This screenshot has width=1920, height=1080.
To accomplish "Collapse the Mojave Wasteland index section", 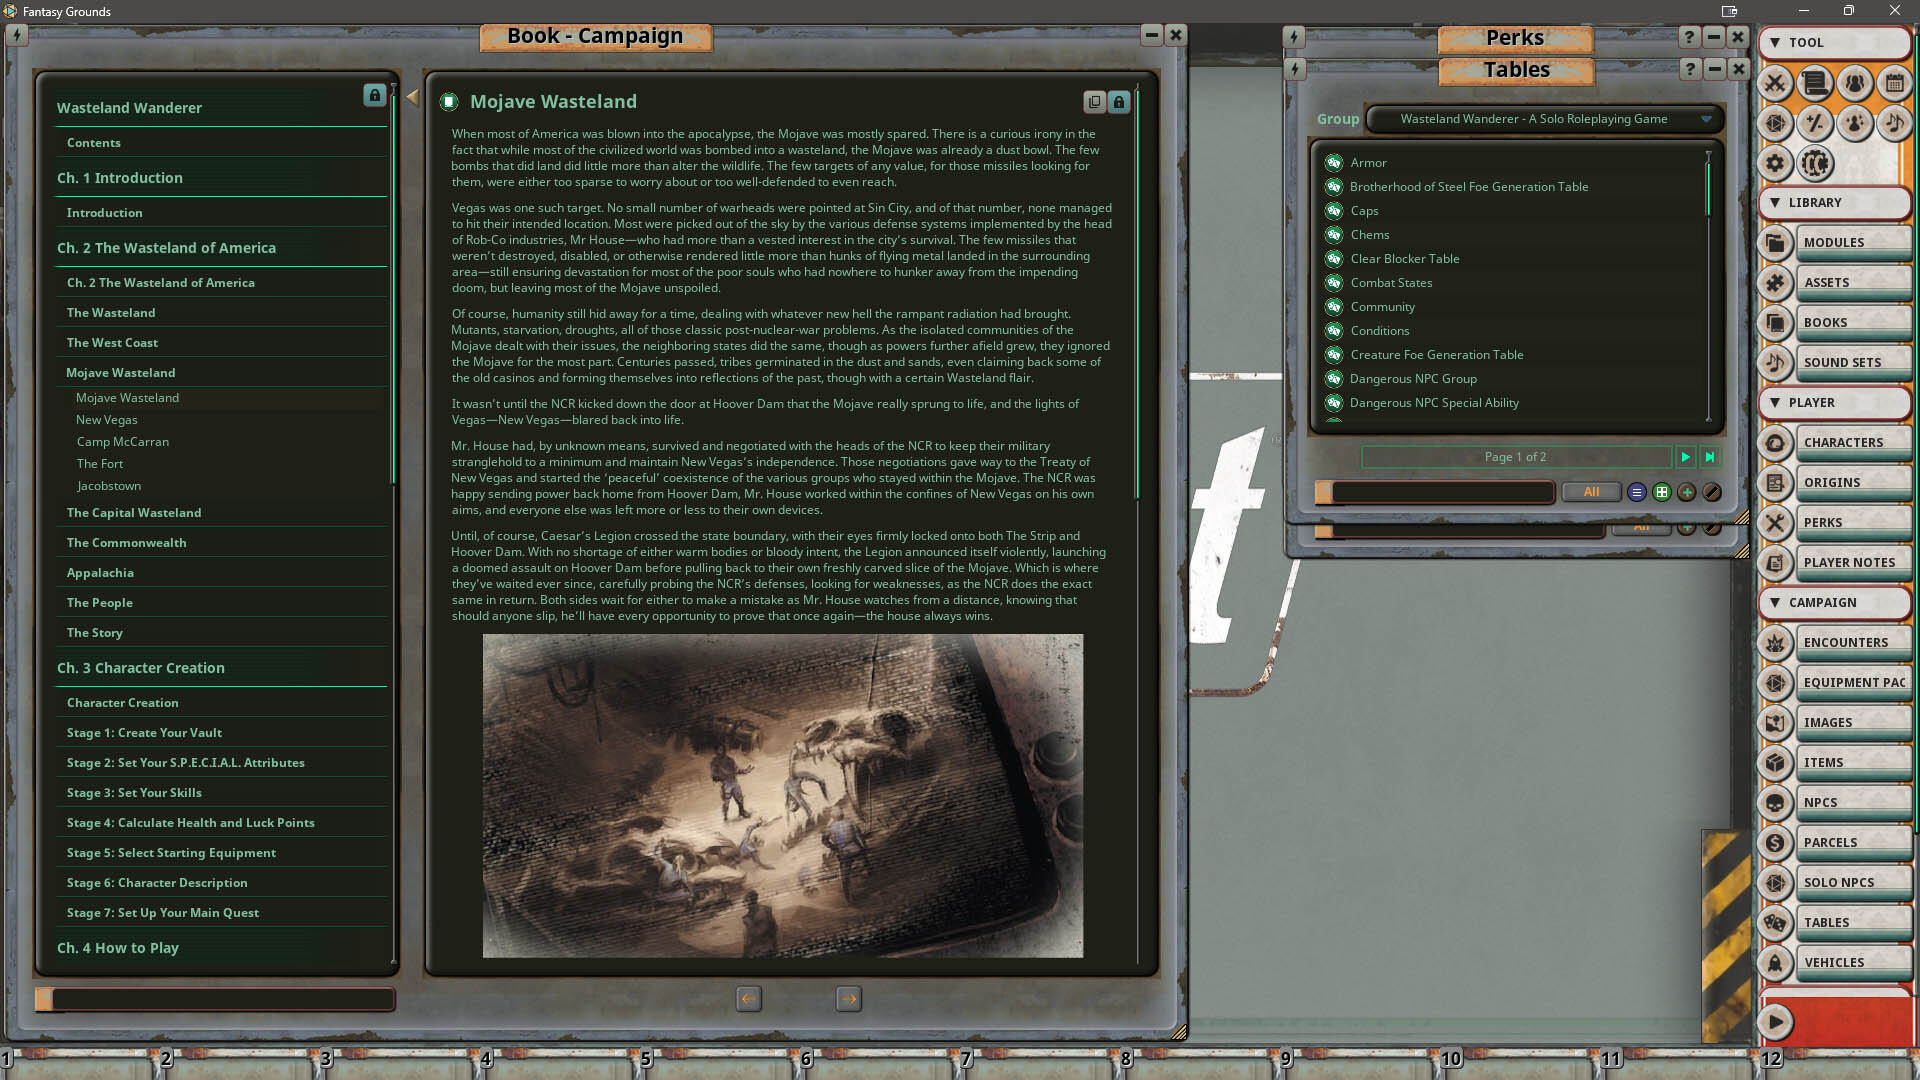I will [x=221, y=372].
